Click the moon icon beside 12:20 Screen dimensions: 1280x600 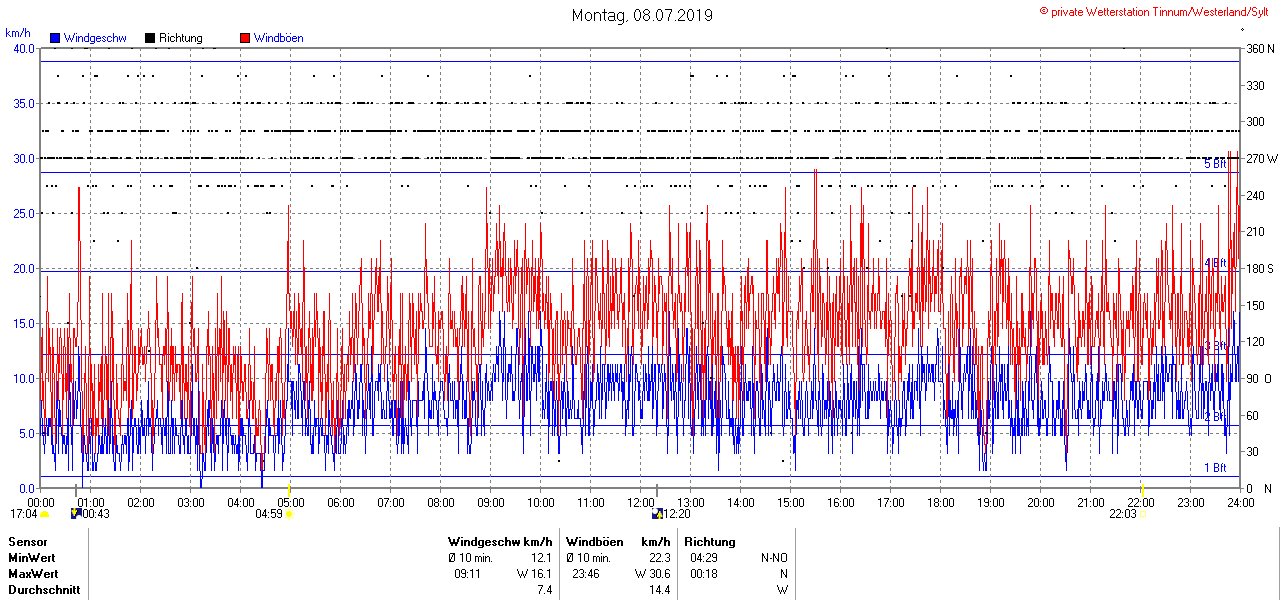pyautogui.click(x=657, y=513)
